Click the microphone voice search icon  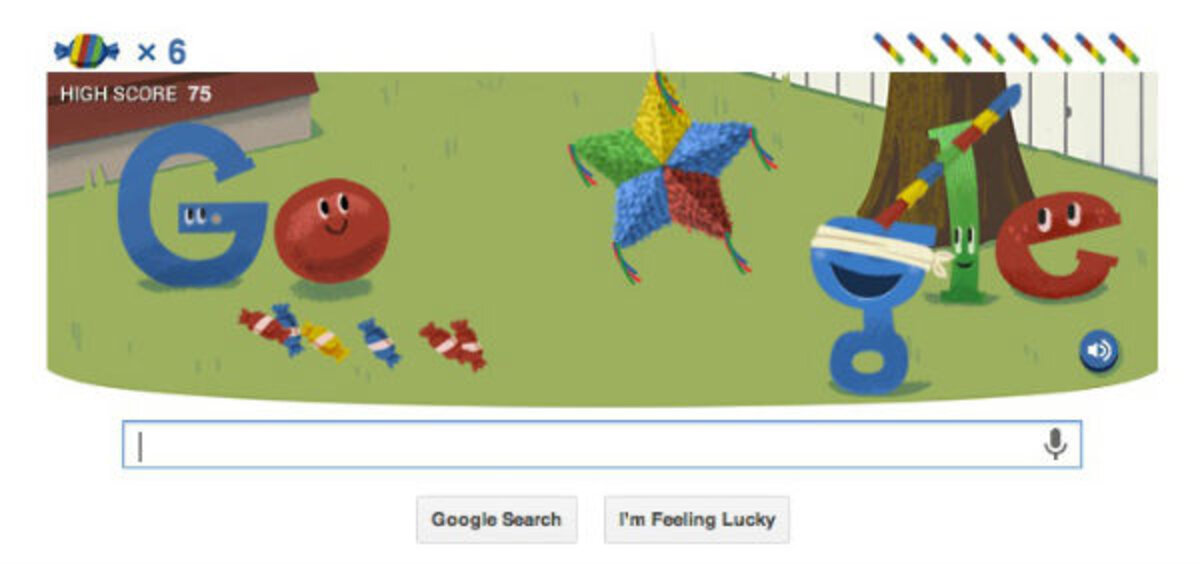coord(1055,445)
